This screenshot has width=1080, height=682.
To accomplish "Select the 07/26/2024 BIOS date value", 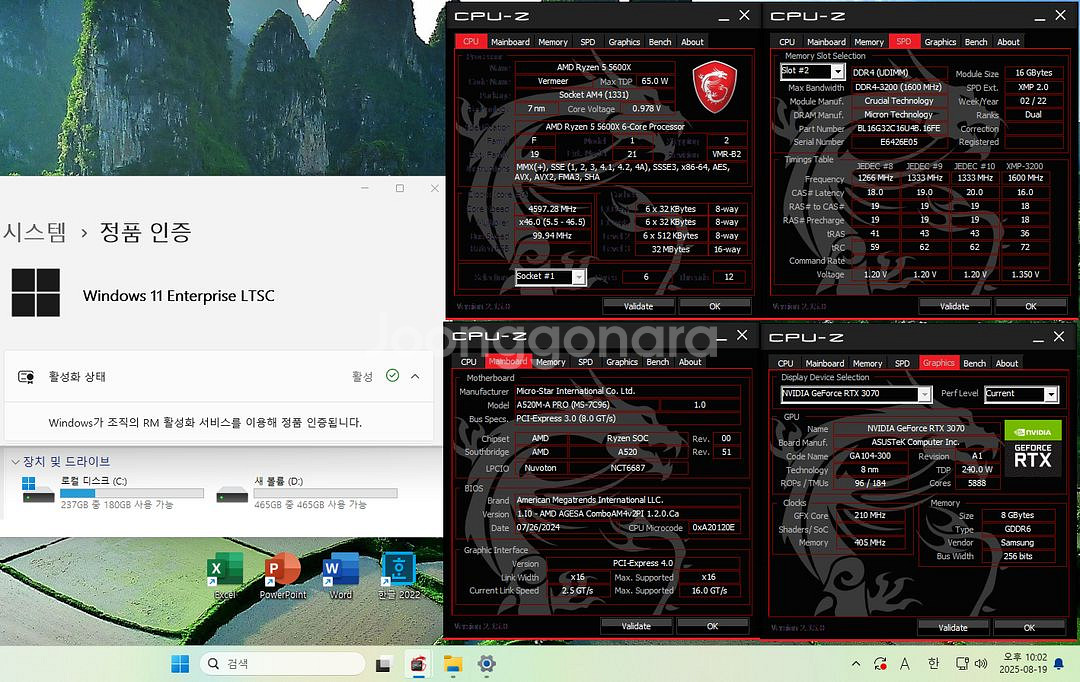I will (x=539, y=528).
